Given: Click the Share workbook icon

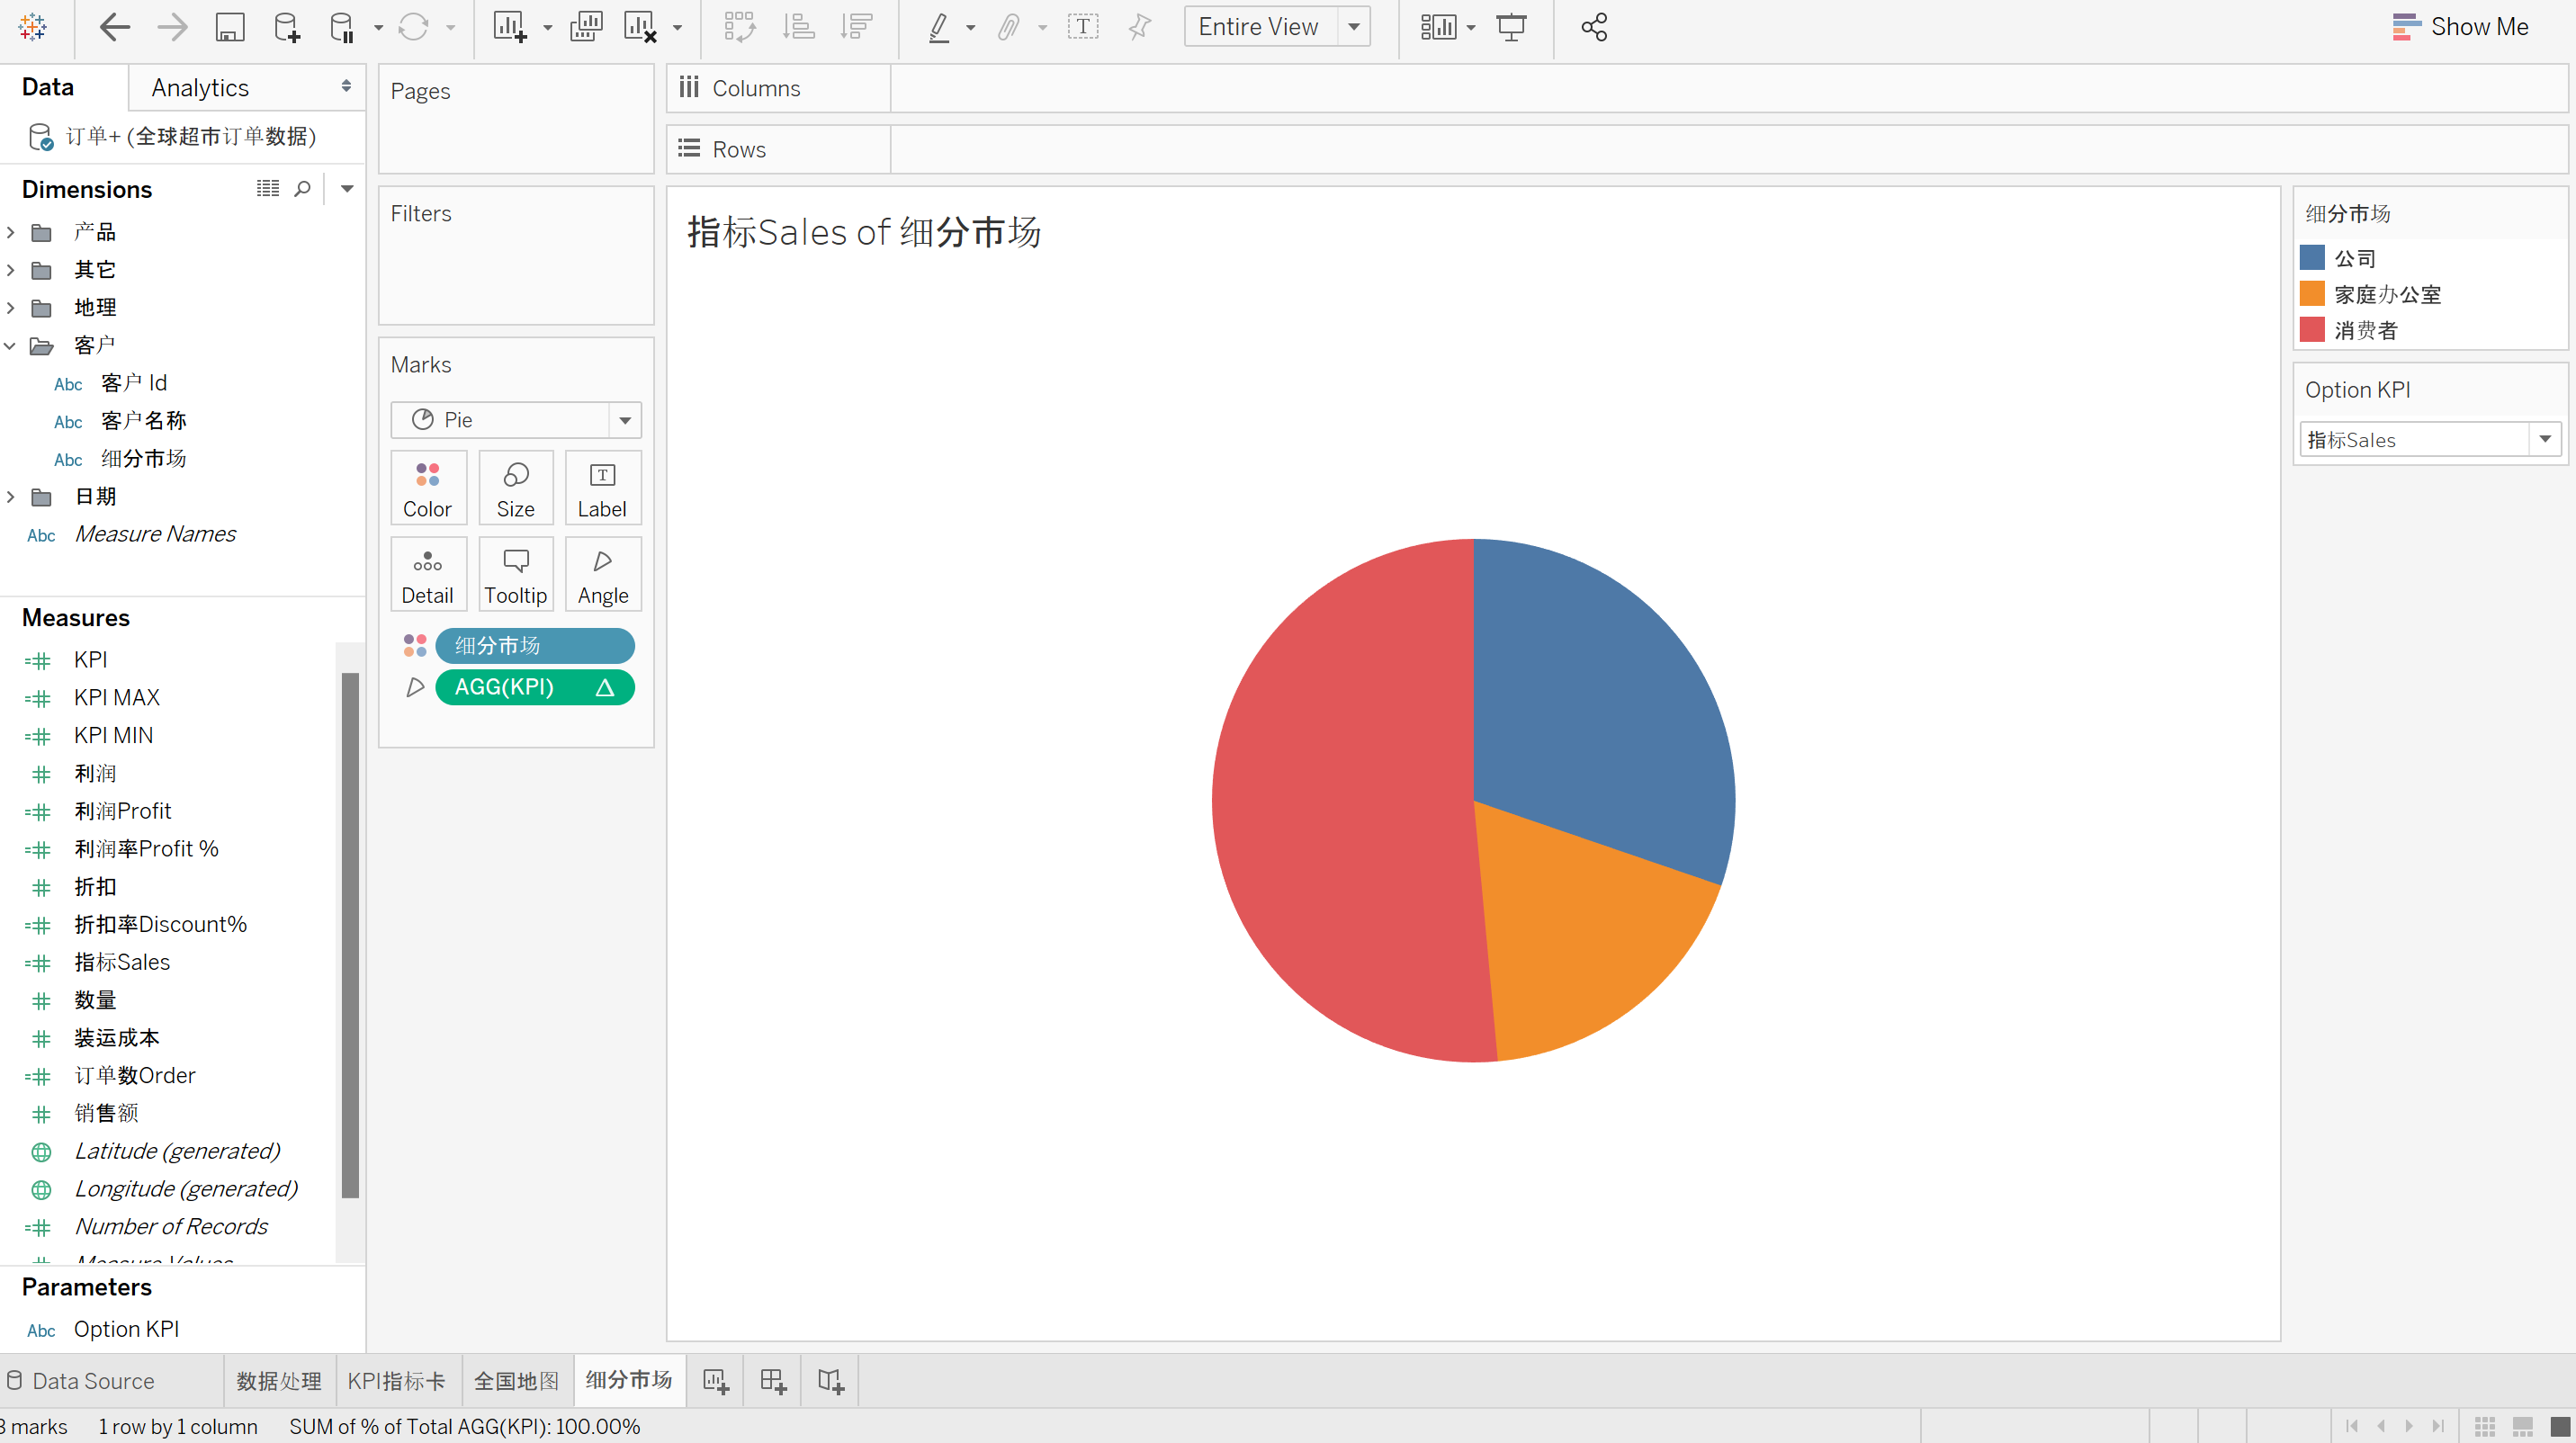Looking at the screenshot, I should [x=1594, y=27].
